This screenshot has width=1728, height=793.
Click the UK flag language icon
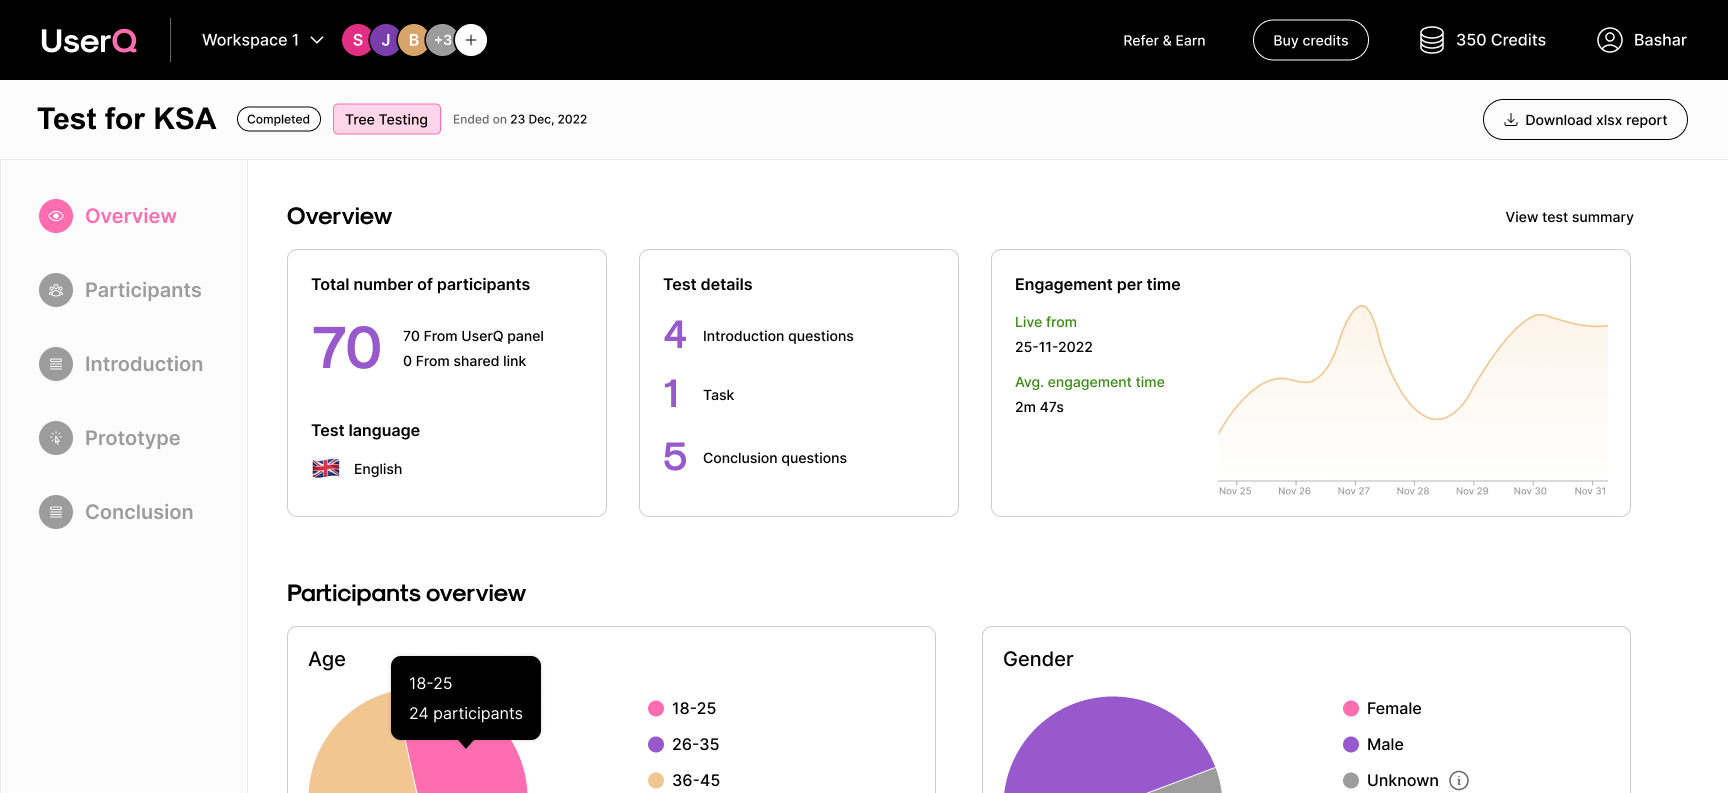[326, 469]
